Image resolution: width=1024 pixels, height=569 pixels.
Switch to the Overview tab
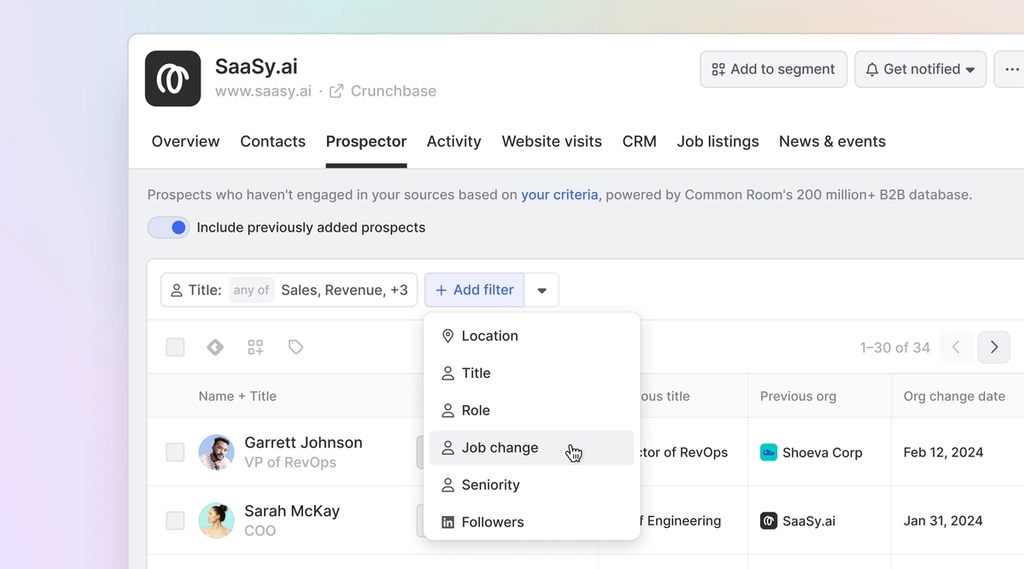185,141
